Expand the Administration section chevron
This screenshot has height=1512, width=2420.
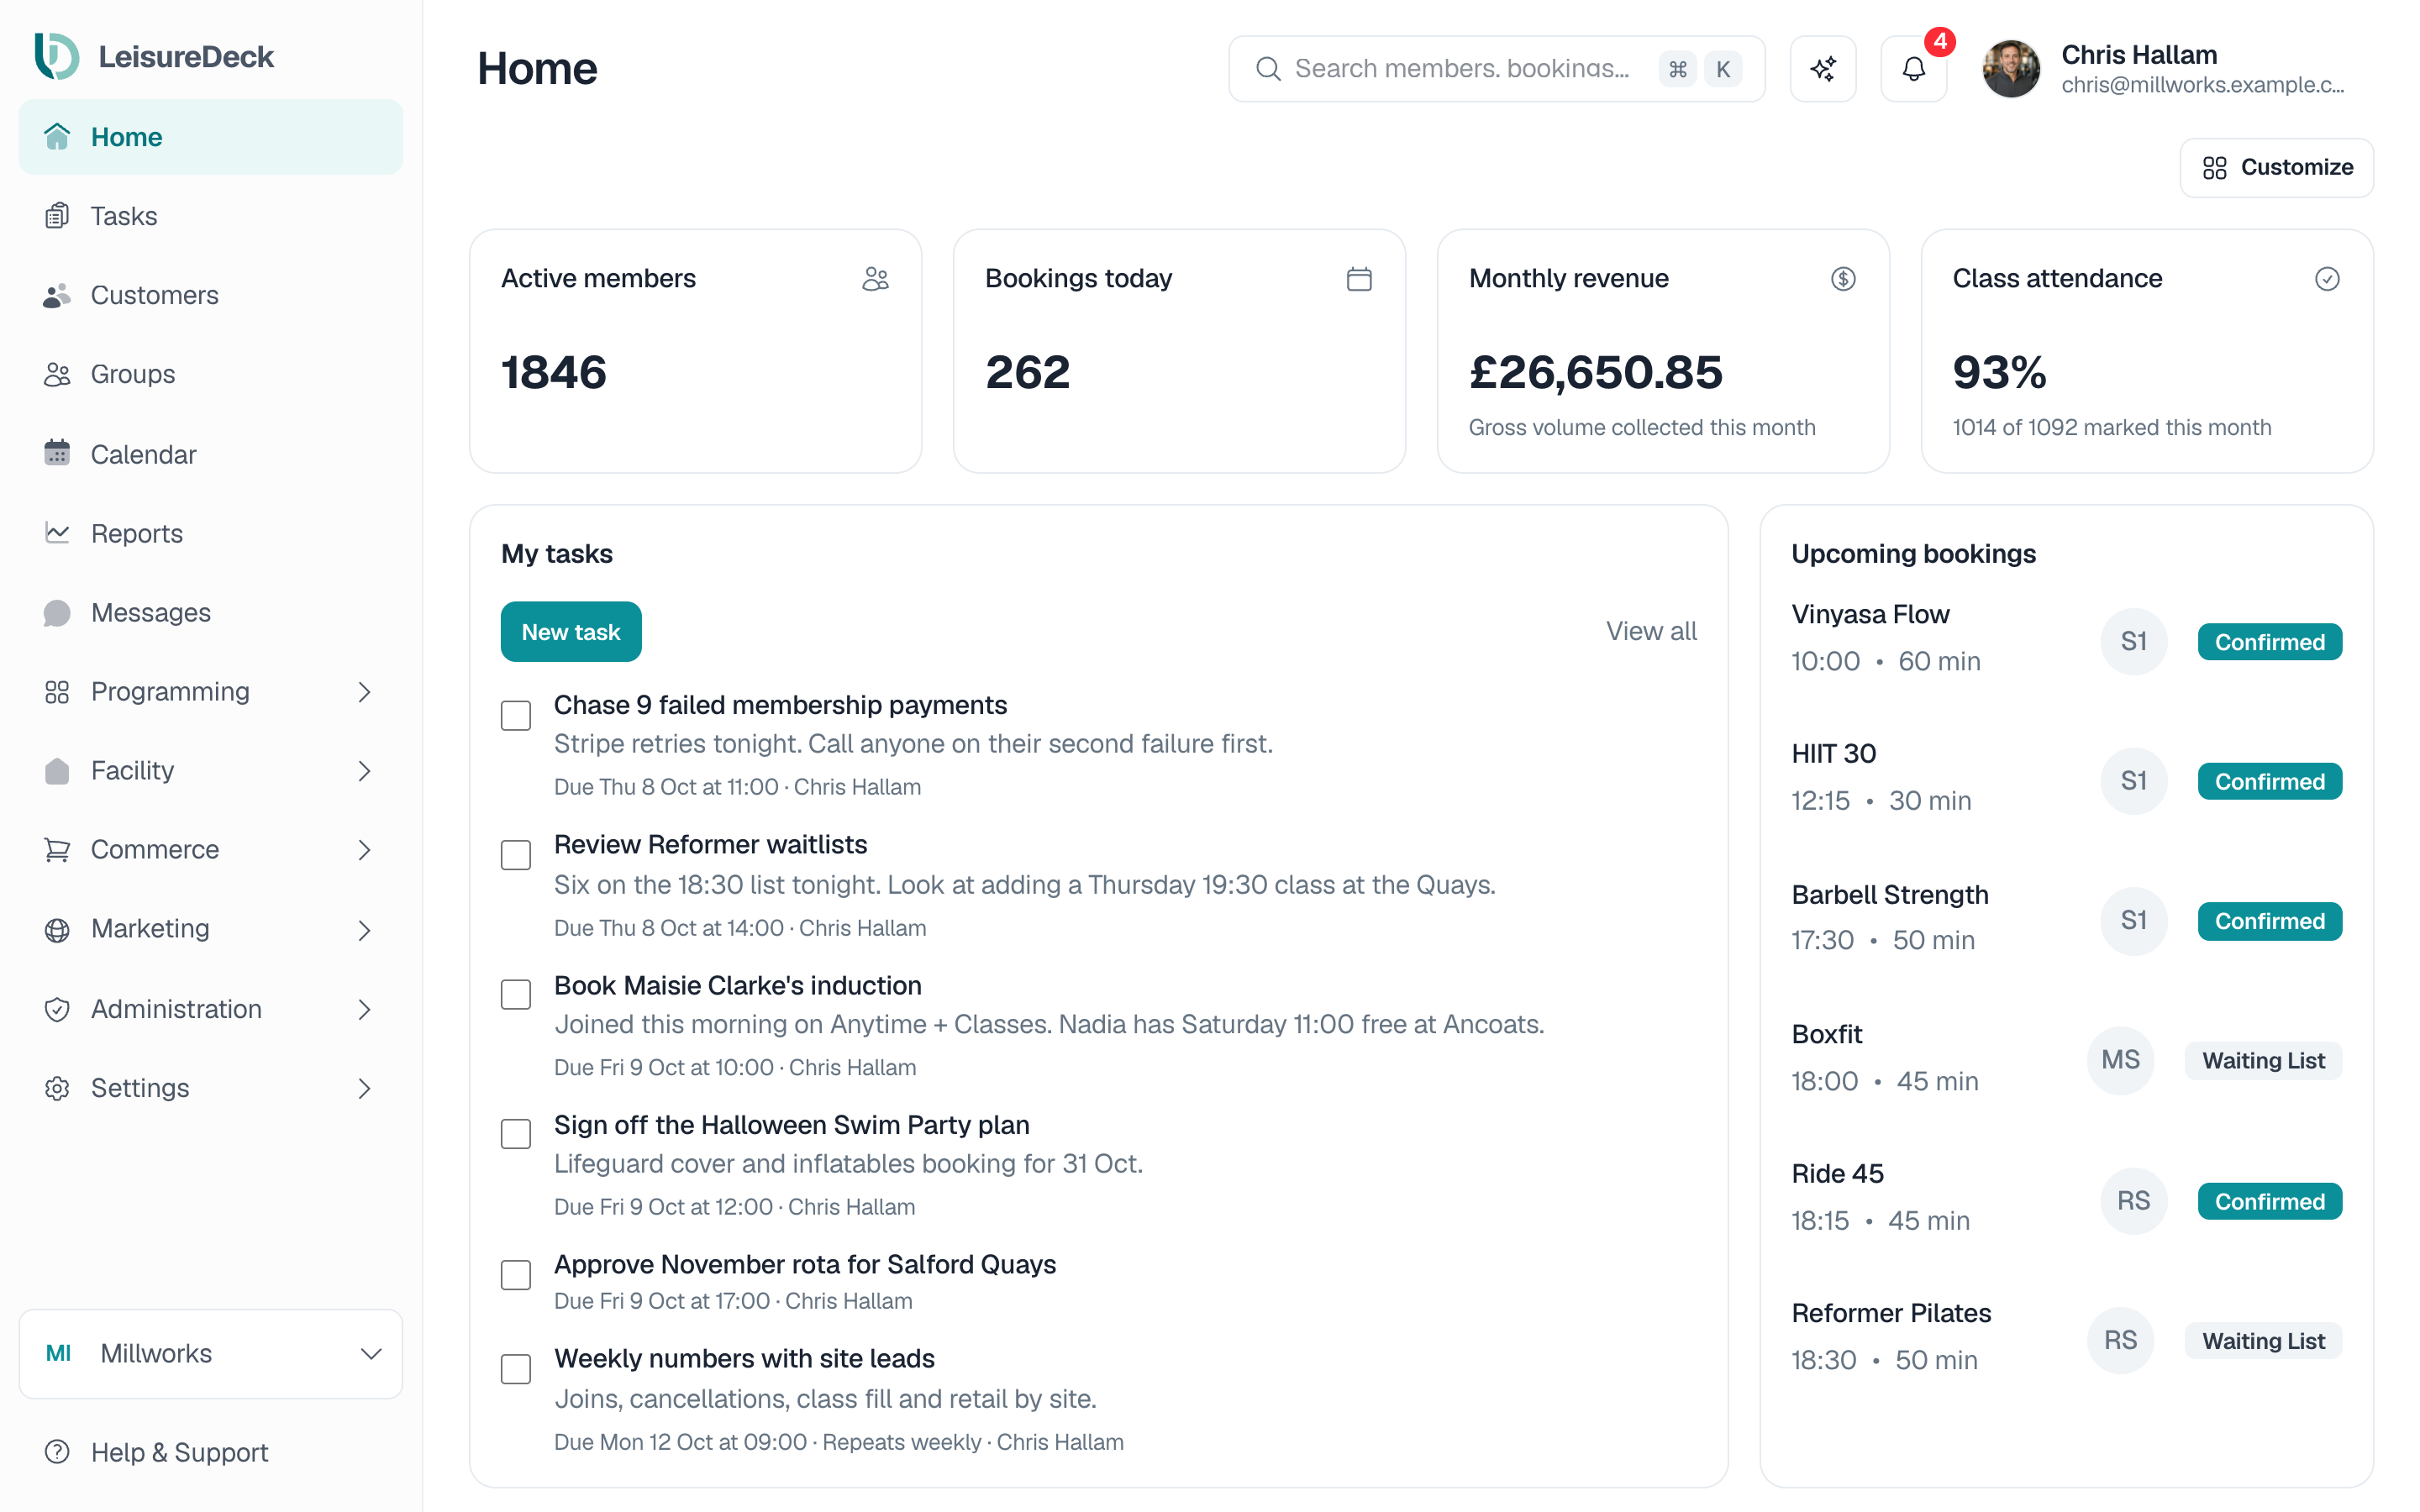click(x=365, y=1009)
